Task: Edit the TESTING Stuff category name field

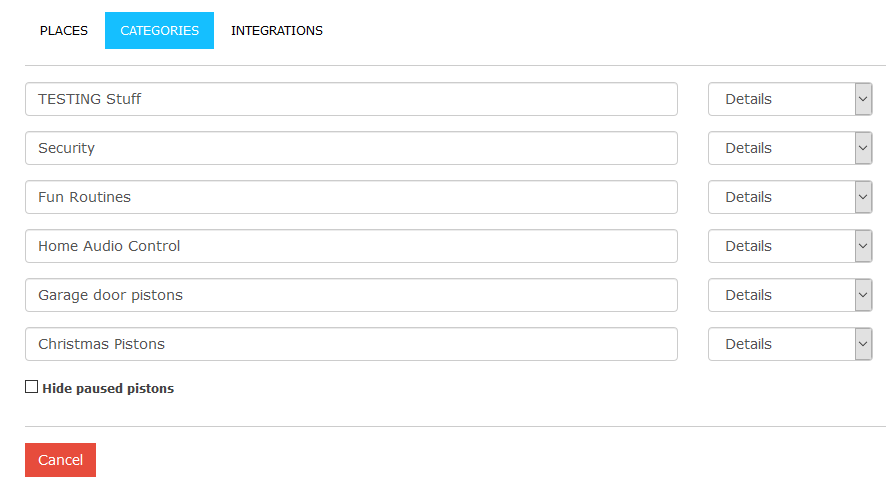Action: [x=351, y=99]
